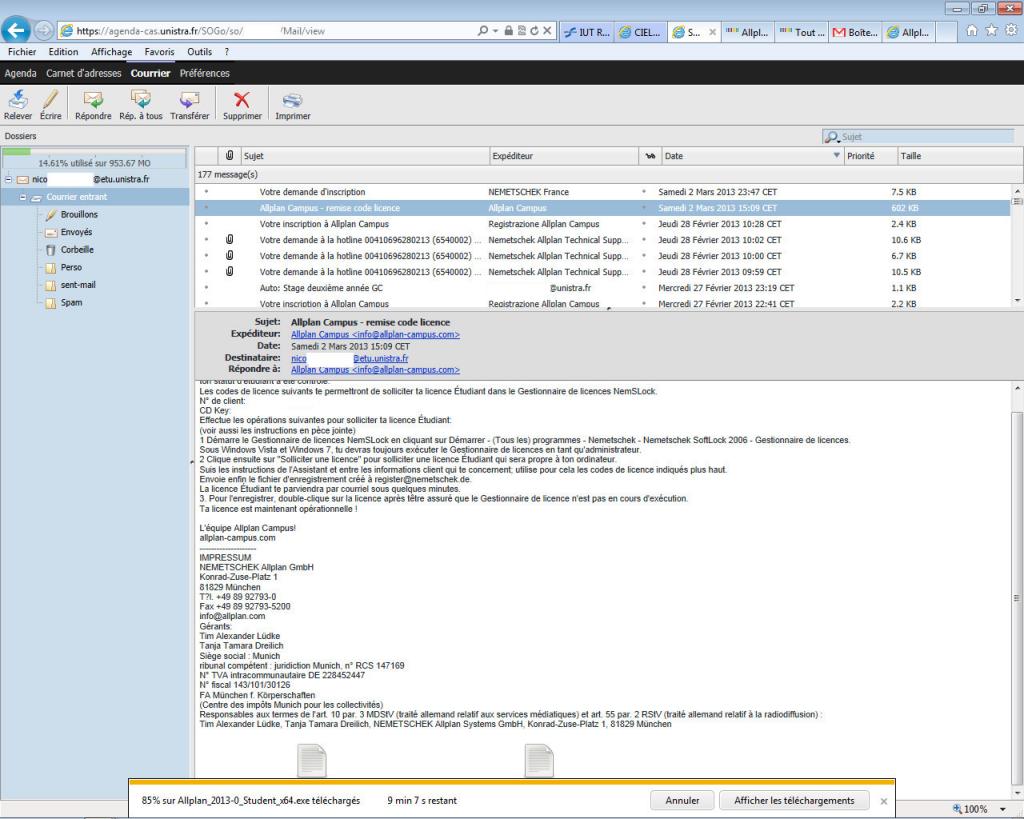Open the Fichier menu
This screenshot has height=819, width=1024.
tap(22, 52)
